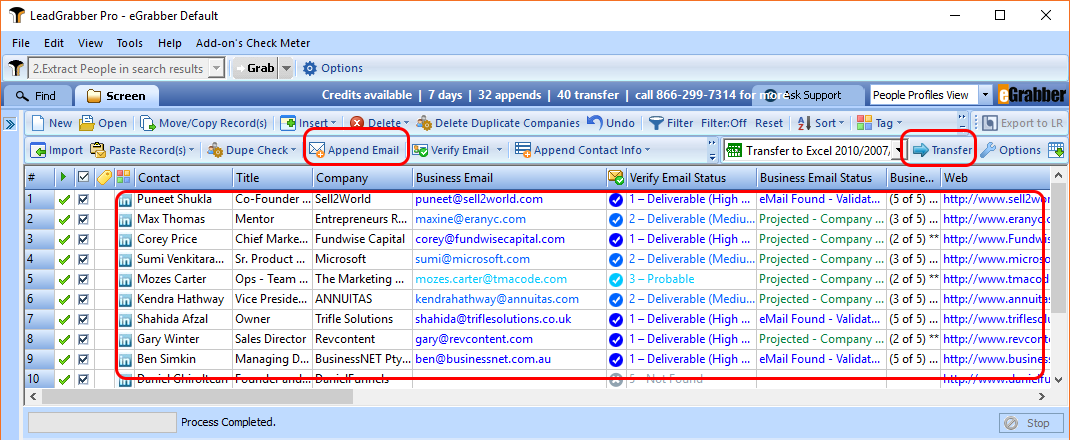This screenshot has width=1070, height=440.
Task: Click the Reset filter button
Action: [x=769, y=123]
